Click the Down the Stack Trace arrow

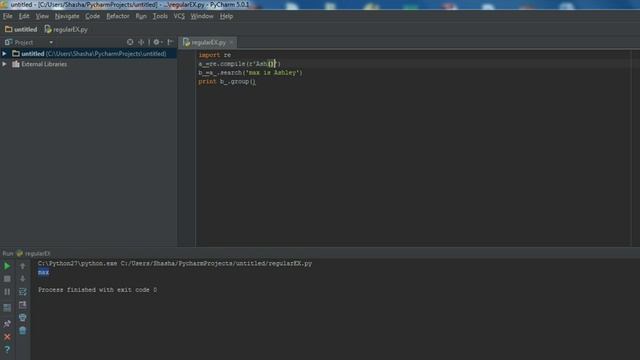point(22,279)
